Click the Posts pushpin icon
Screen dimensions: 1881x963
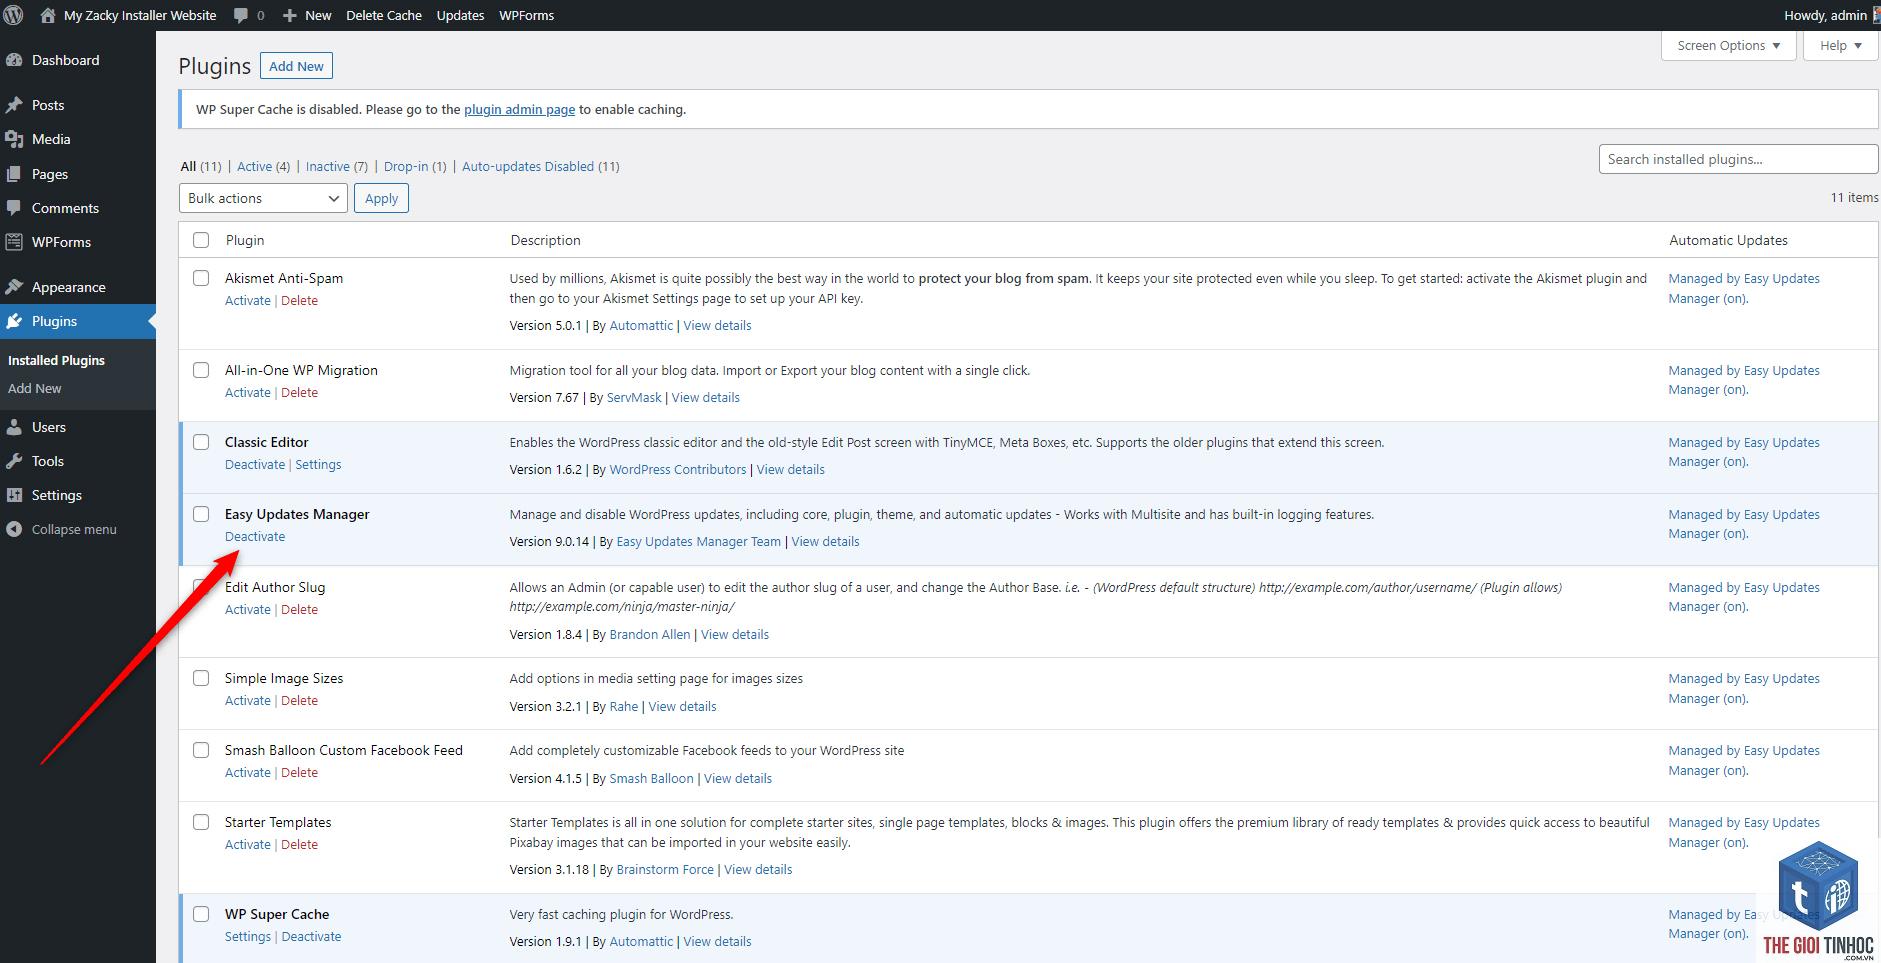(14, 105)
